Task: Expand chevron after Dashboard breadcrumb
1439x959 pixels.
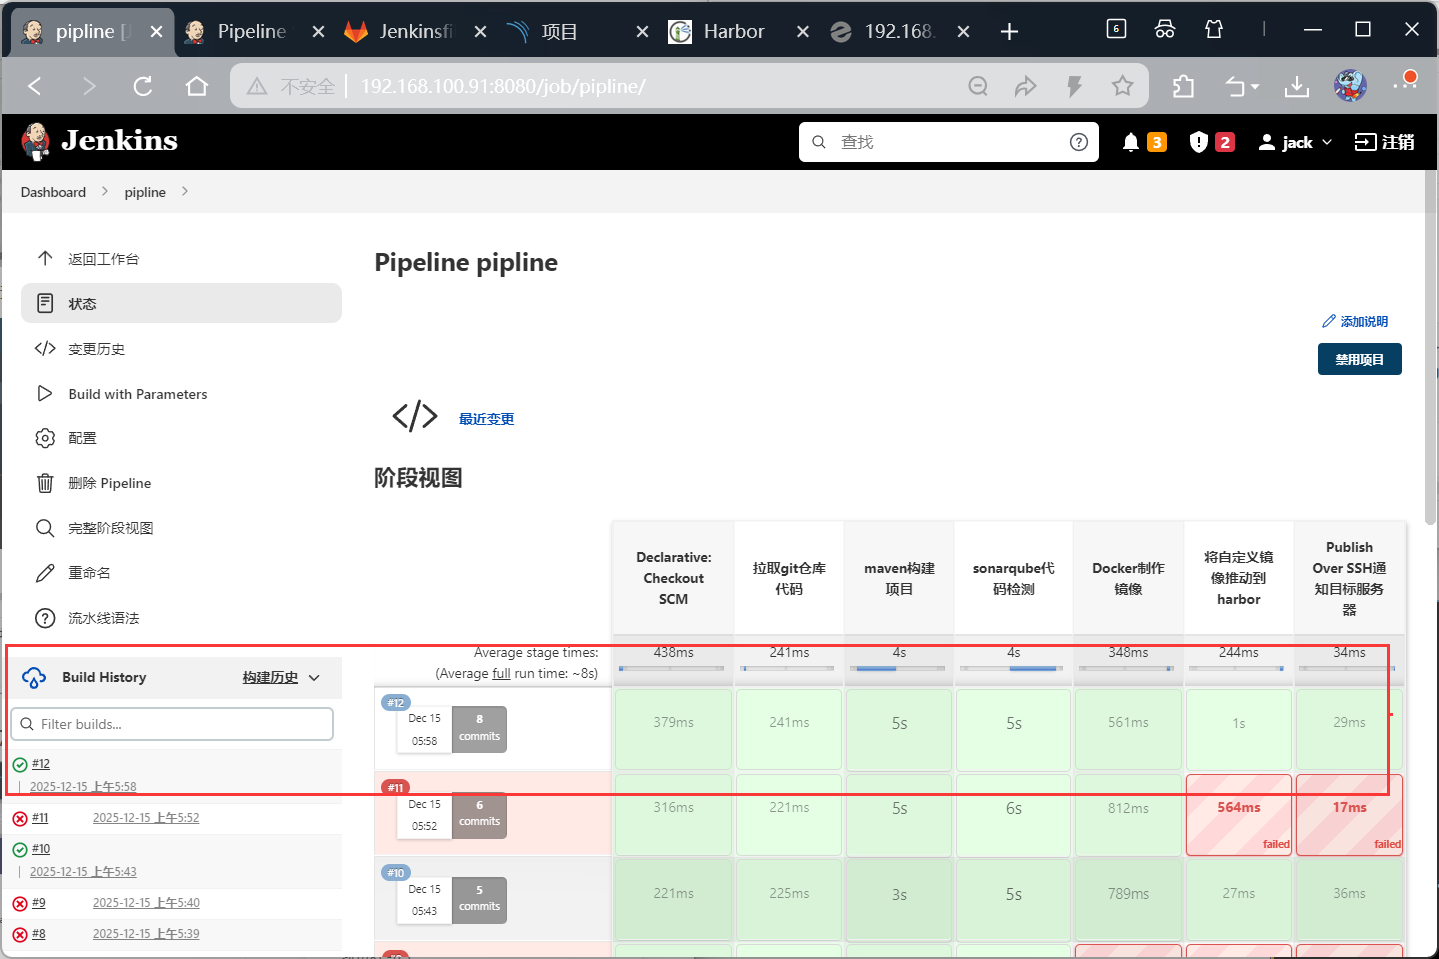Action: pyautogui.click(x=105, y=191)
